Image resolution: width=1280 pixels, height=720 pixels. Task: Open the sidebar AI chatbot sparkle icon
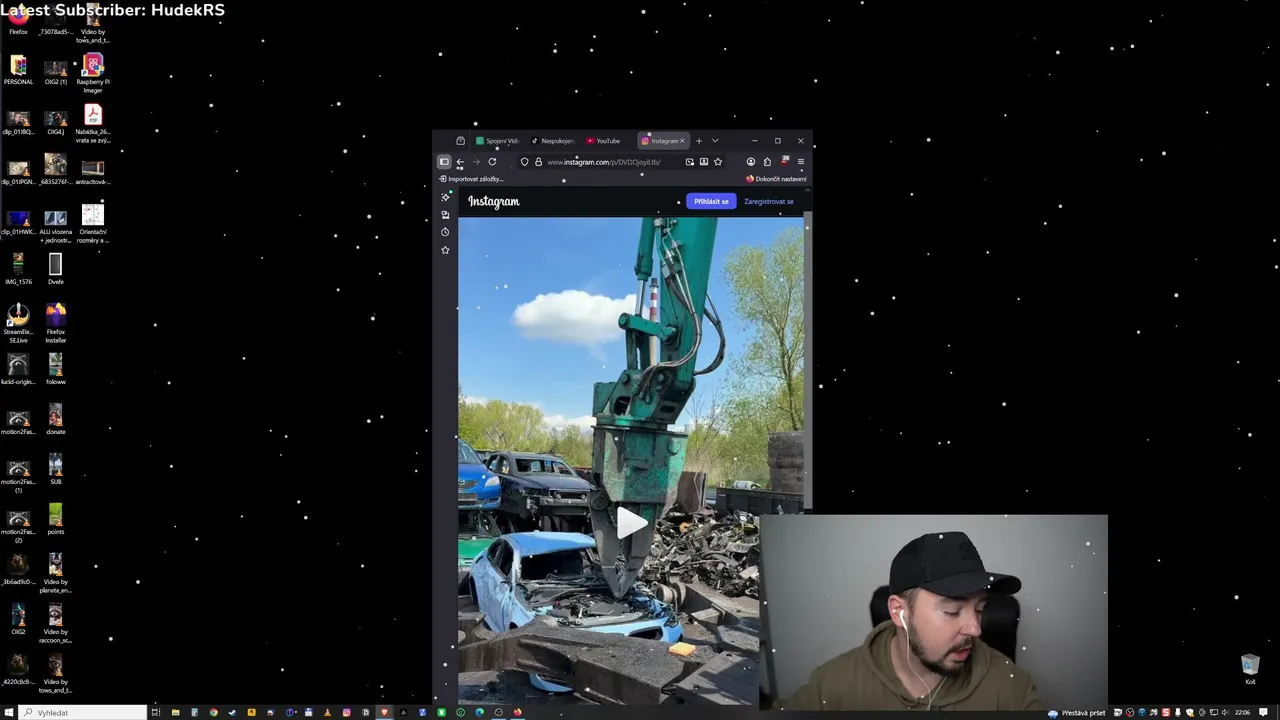click(x=445, y=197)
